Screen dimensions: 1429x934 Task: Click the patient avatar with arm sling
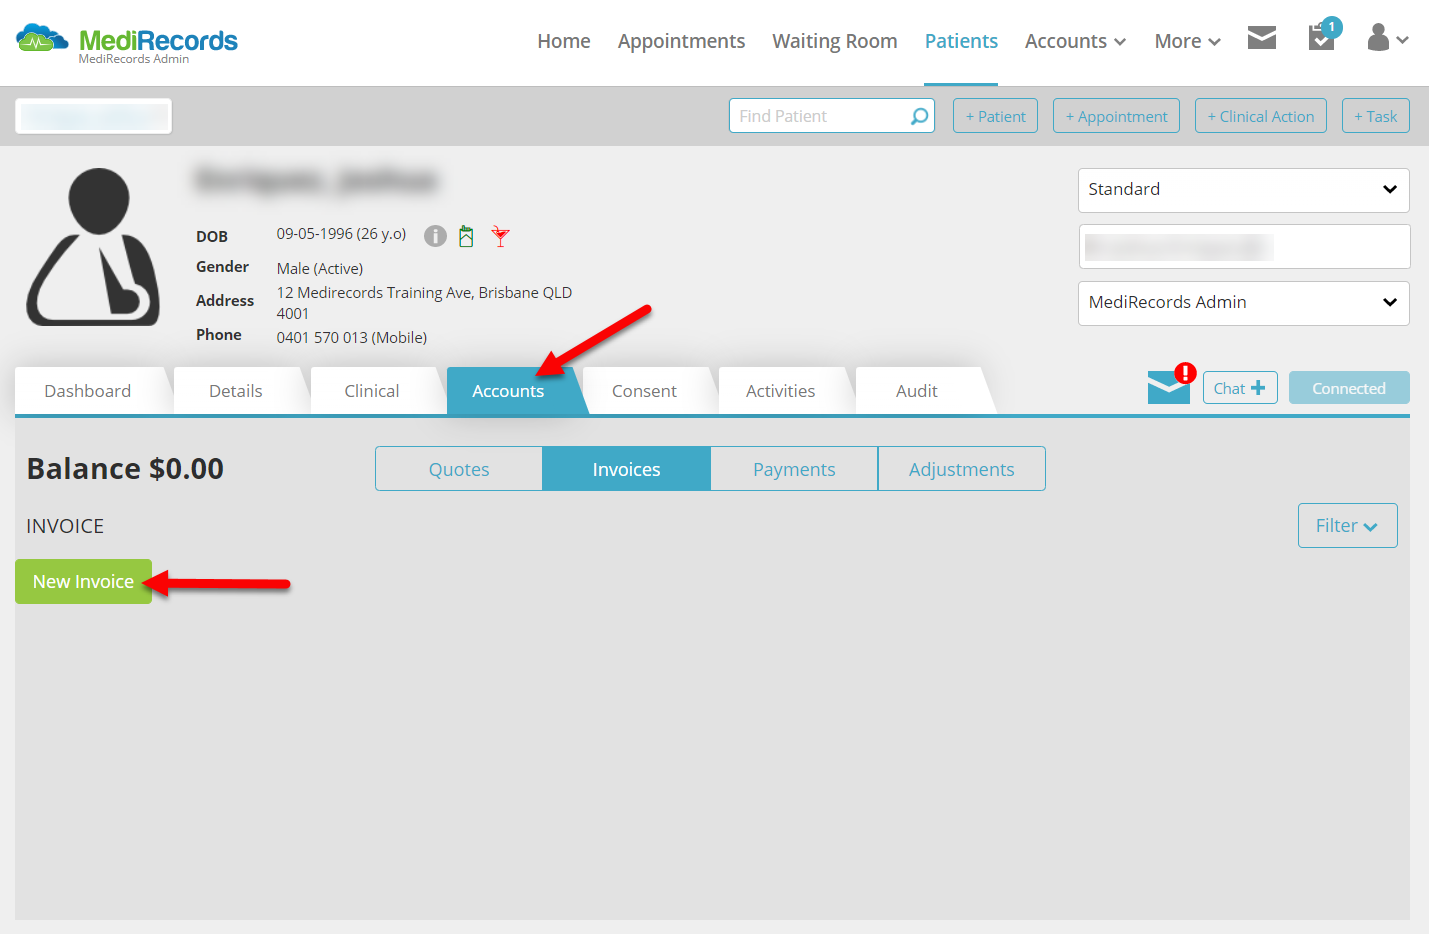pos(93,247)
